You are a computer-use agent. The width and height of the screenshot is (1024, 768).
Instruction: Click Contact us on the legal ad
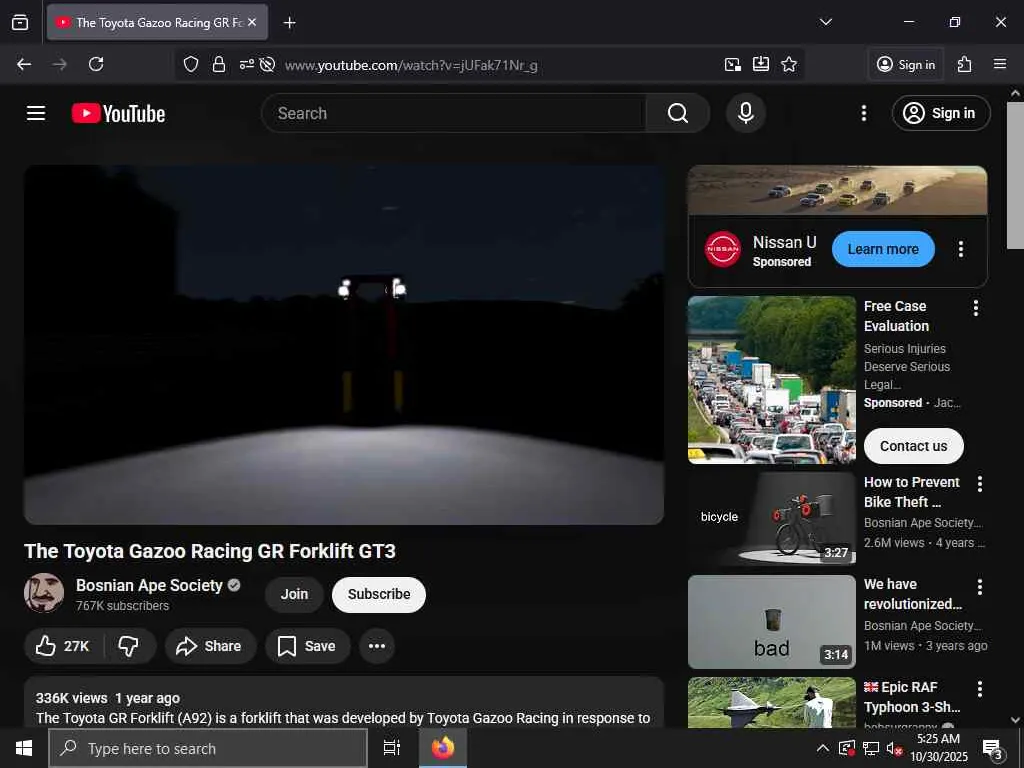click(x=914, y=446)
